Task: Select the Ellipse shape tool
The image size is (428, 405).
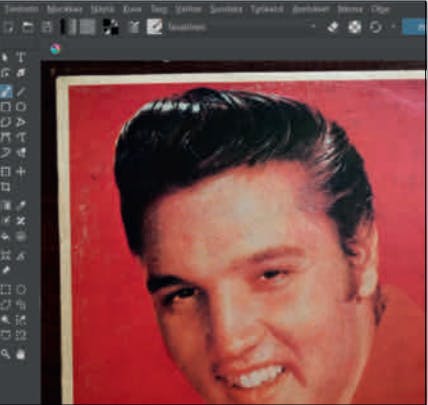Action: click(x=21, y=107)
